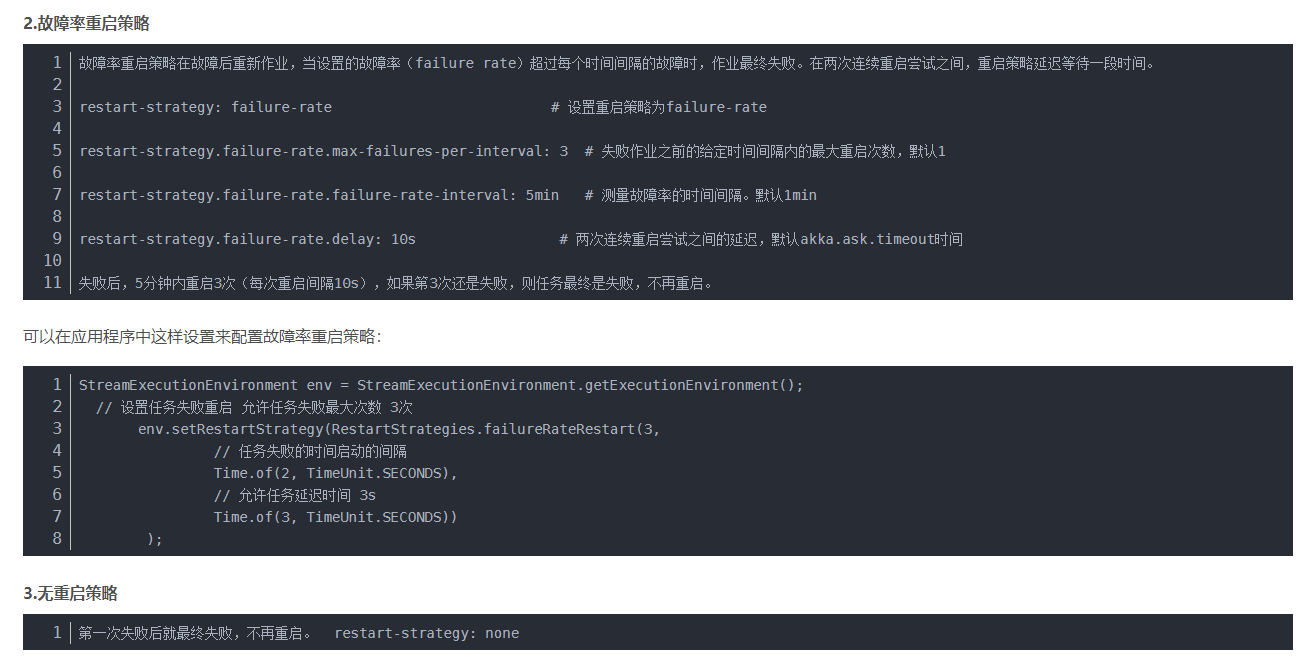Click the max-failures-per-interval: 3 line
Viewport: 1307px width, 659px height.
[x=323, y=151]
